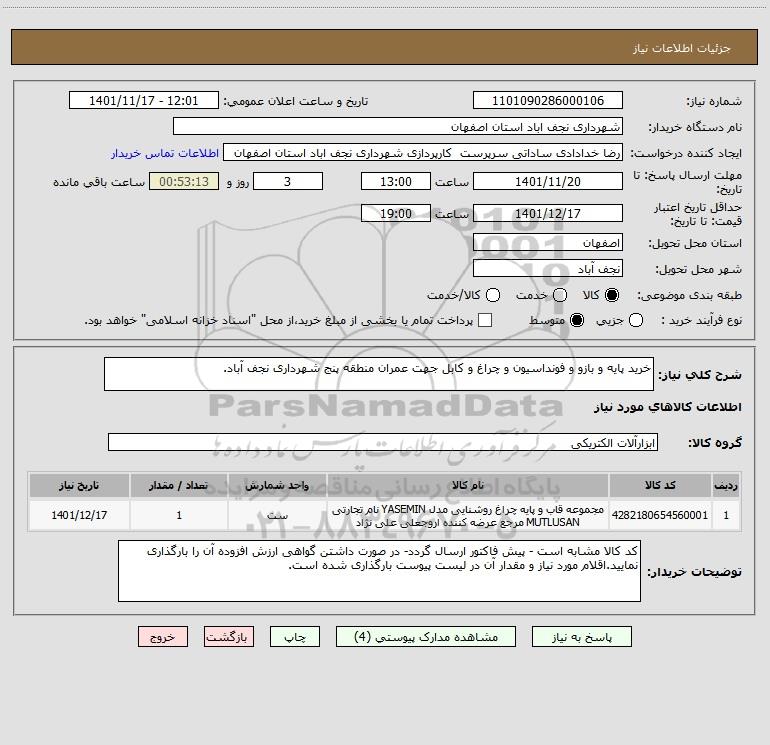Click the شرح کلی نیاز description box
The height and width of the screenshot is (745, 770).
pos(379,374)
